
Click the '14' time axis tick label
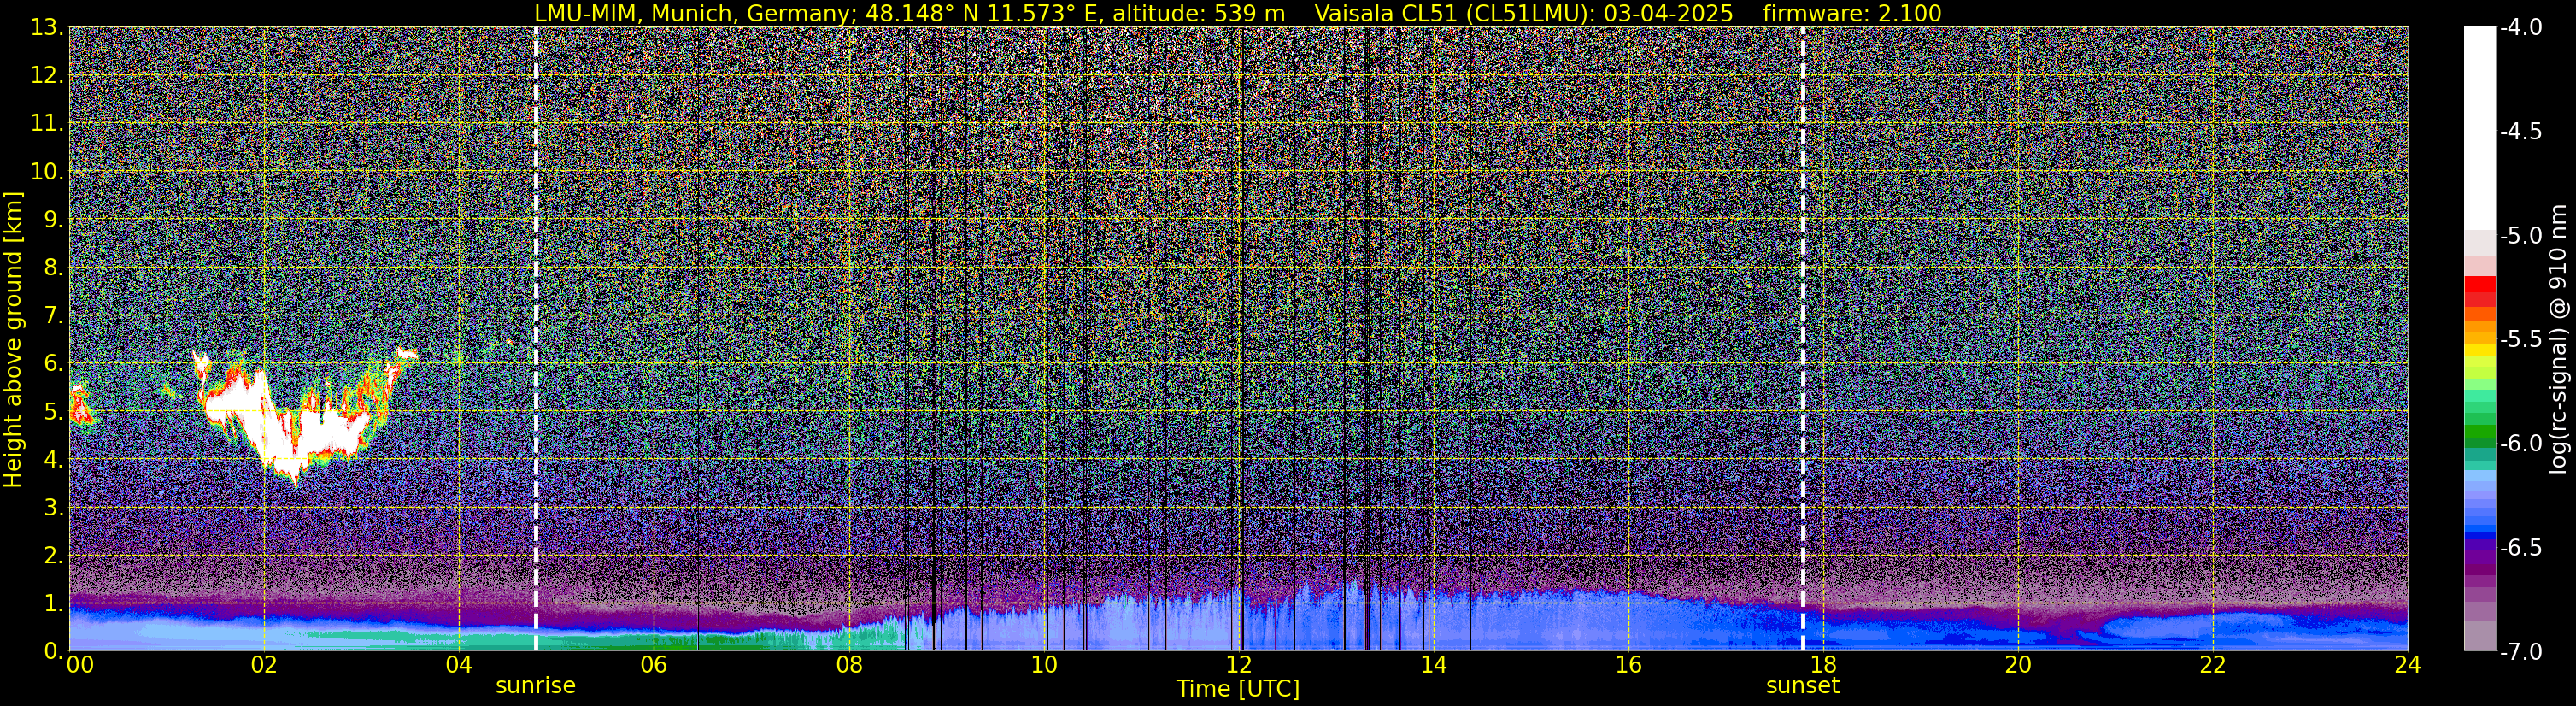click(x=1434, y=664)
